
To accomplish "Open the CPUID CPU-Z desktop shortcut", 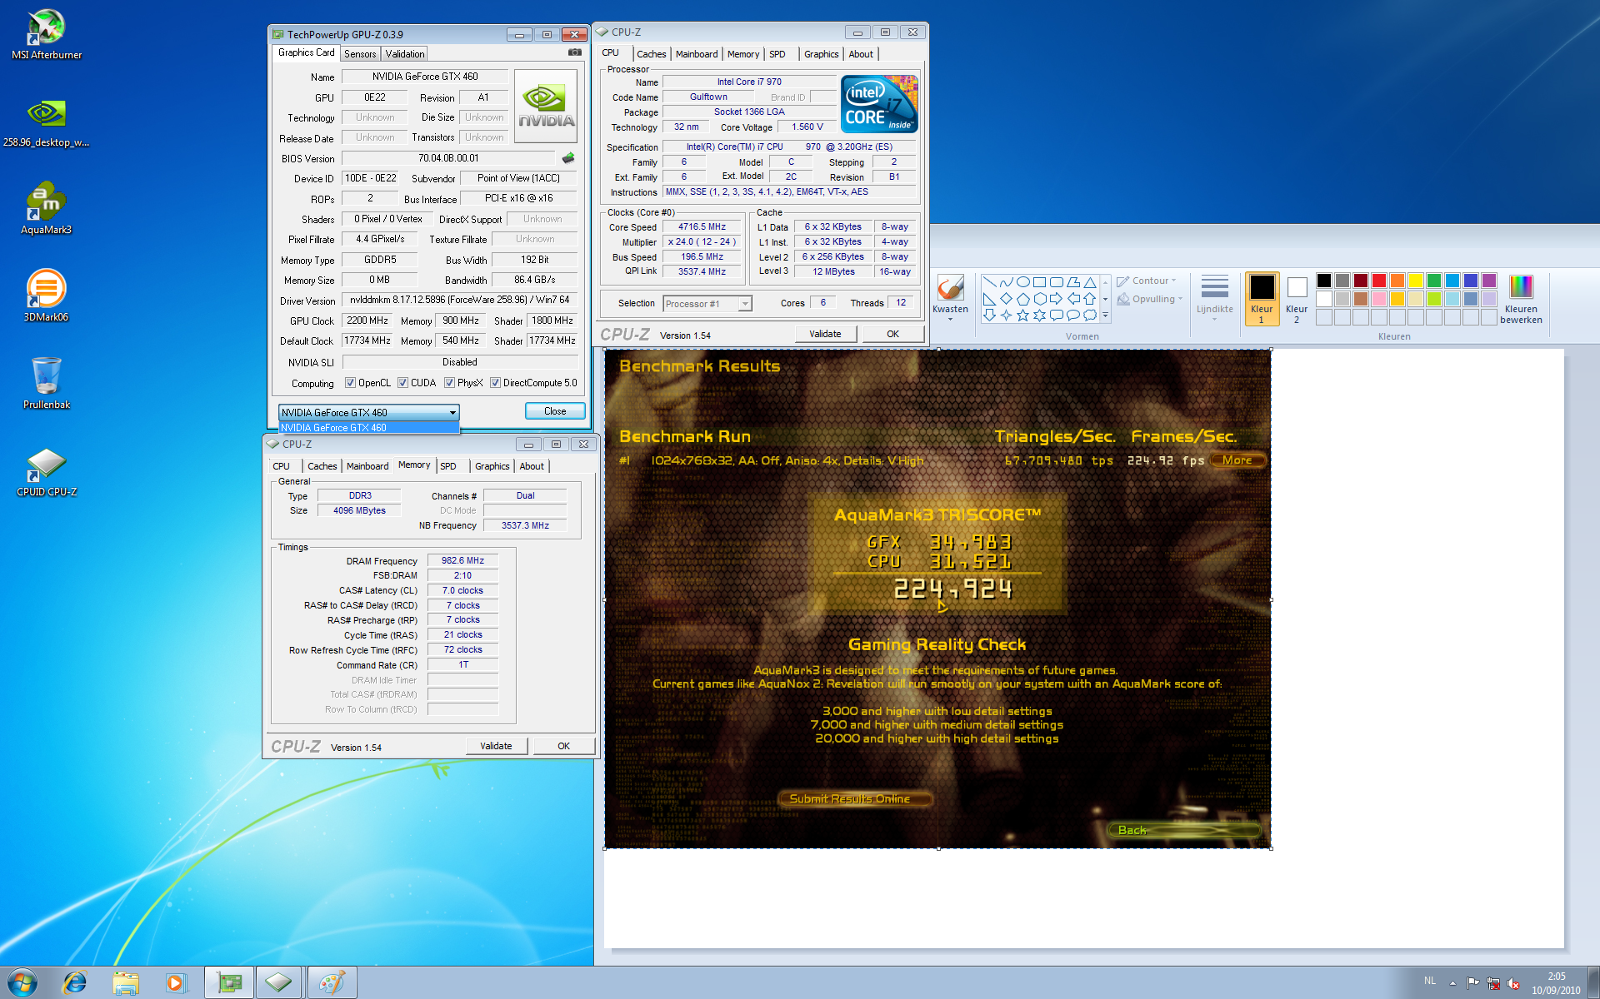I will (x=46, y=471).
